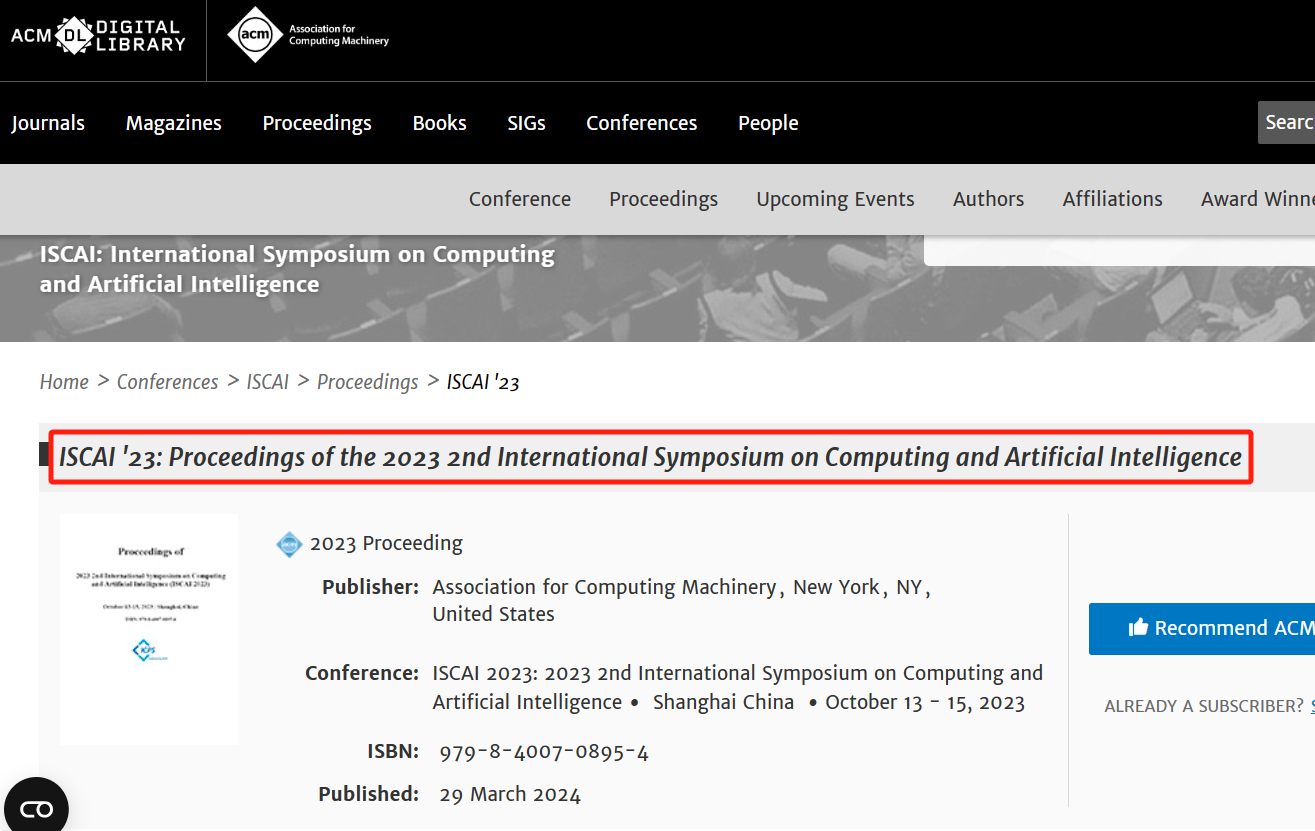
Task: Open the Magazines menu
Action: pyautogui.click(x=174, y=123)
